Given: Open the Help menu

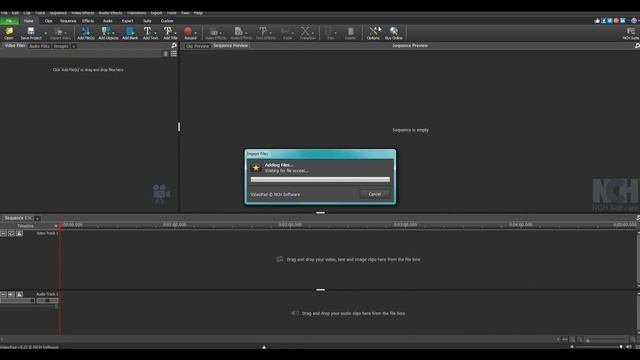Looking at the screenshot, I should coord(198,13).
